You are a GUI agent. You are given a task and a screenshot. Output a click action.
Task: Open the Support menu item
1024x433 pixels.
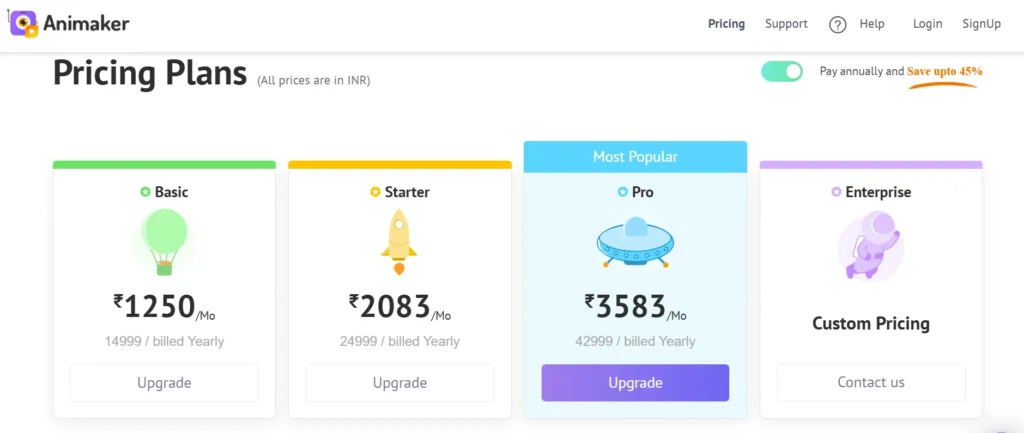tap(786, 24)
